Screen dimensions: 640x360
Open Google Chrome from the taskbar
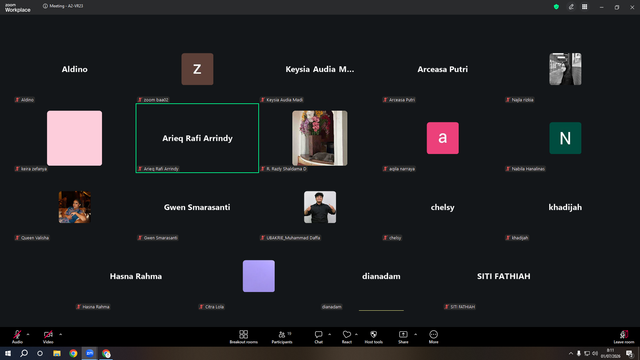point(73,353)
